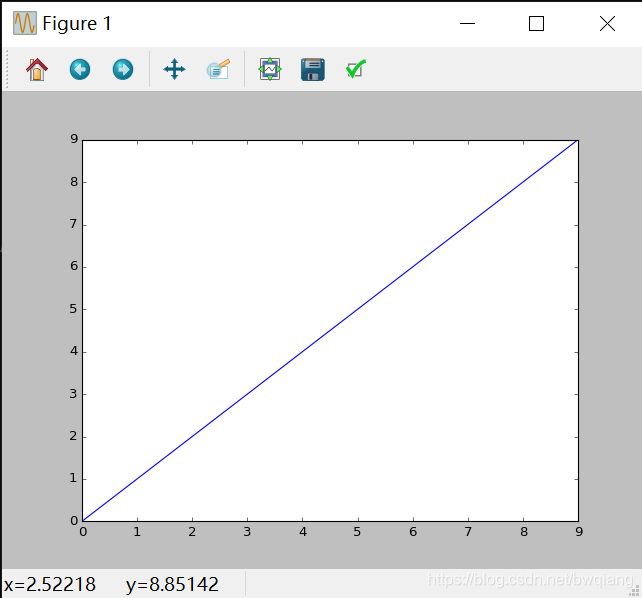This screenshot has height=598, width=642.
Task: Reset the plot with the Home icon
Action: pyautogui.click(x=37, y=69)
